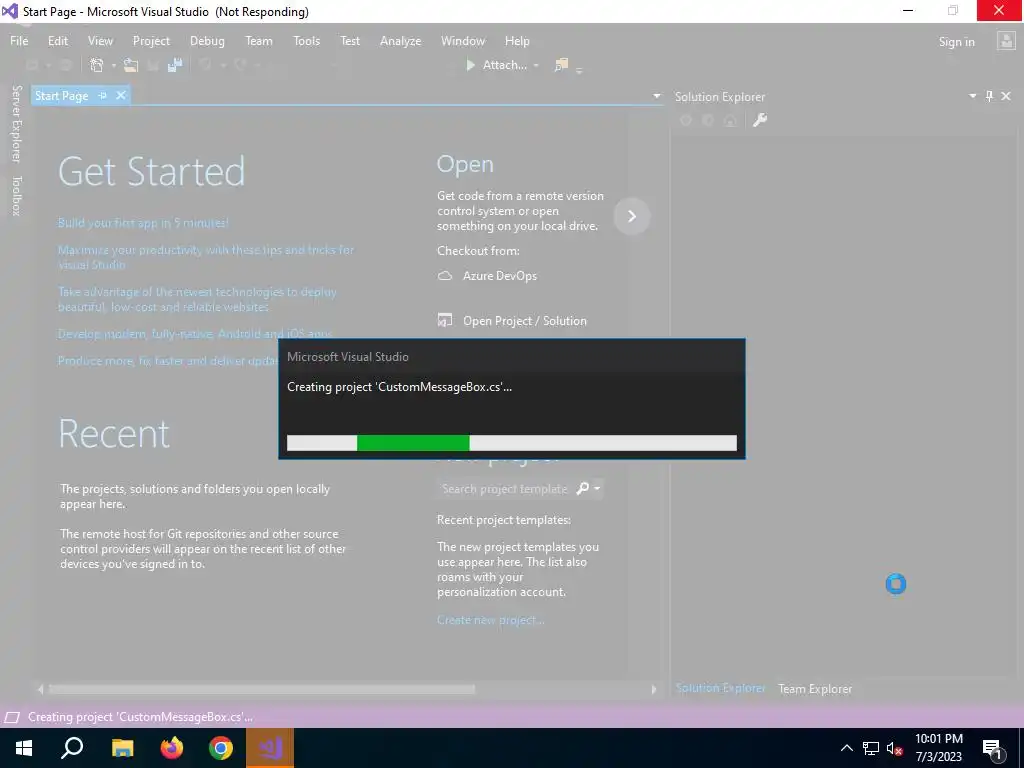Open the Analyze menu
Viewport: 1024px width, 768px height.
pyautogui.click(x=400, y=40)
